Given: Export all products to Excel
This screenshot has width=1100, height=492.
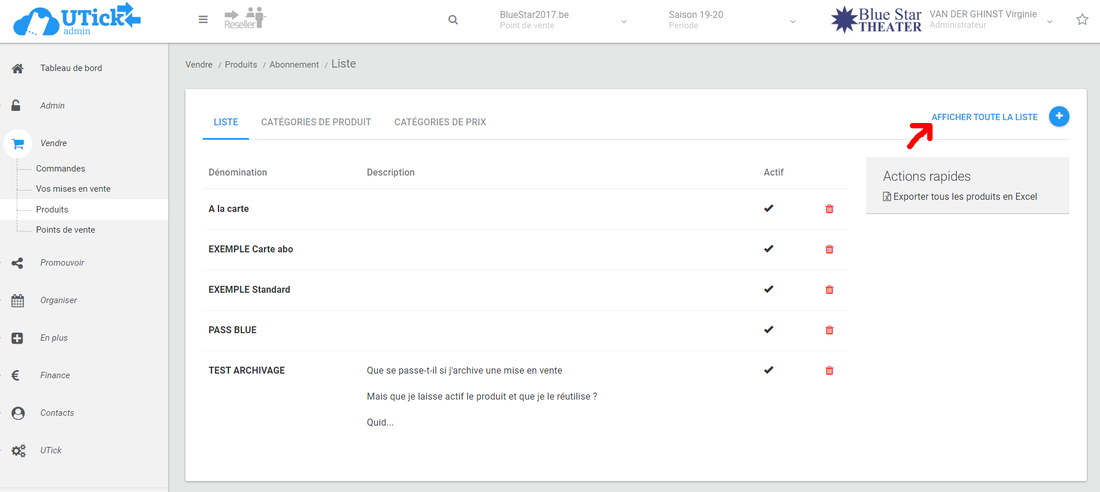Looking at the screenshot, I should click(965, 197).
